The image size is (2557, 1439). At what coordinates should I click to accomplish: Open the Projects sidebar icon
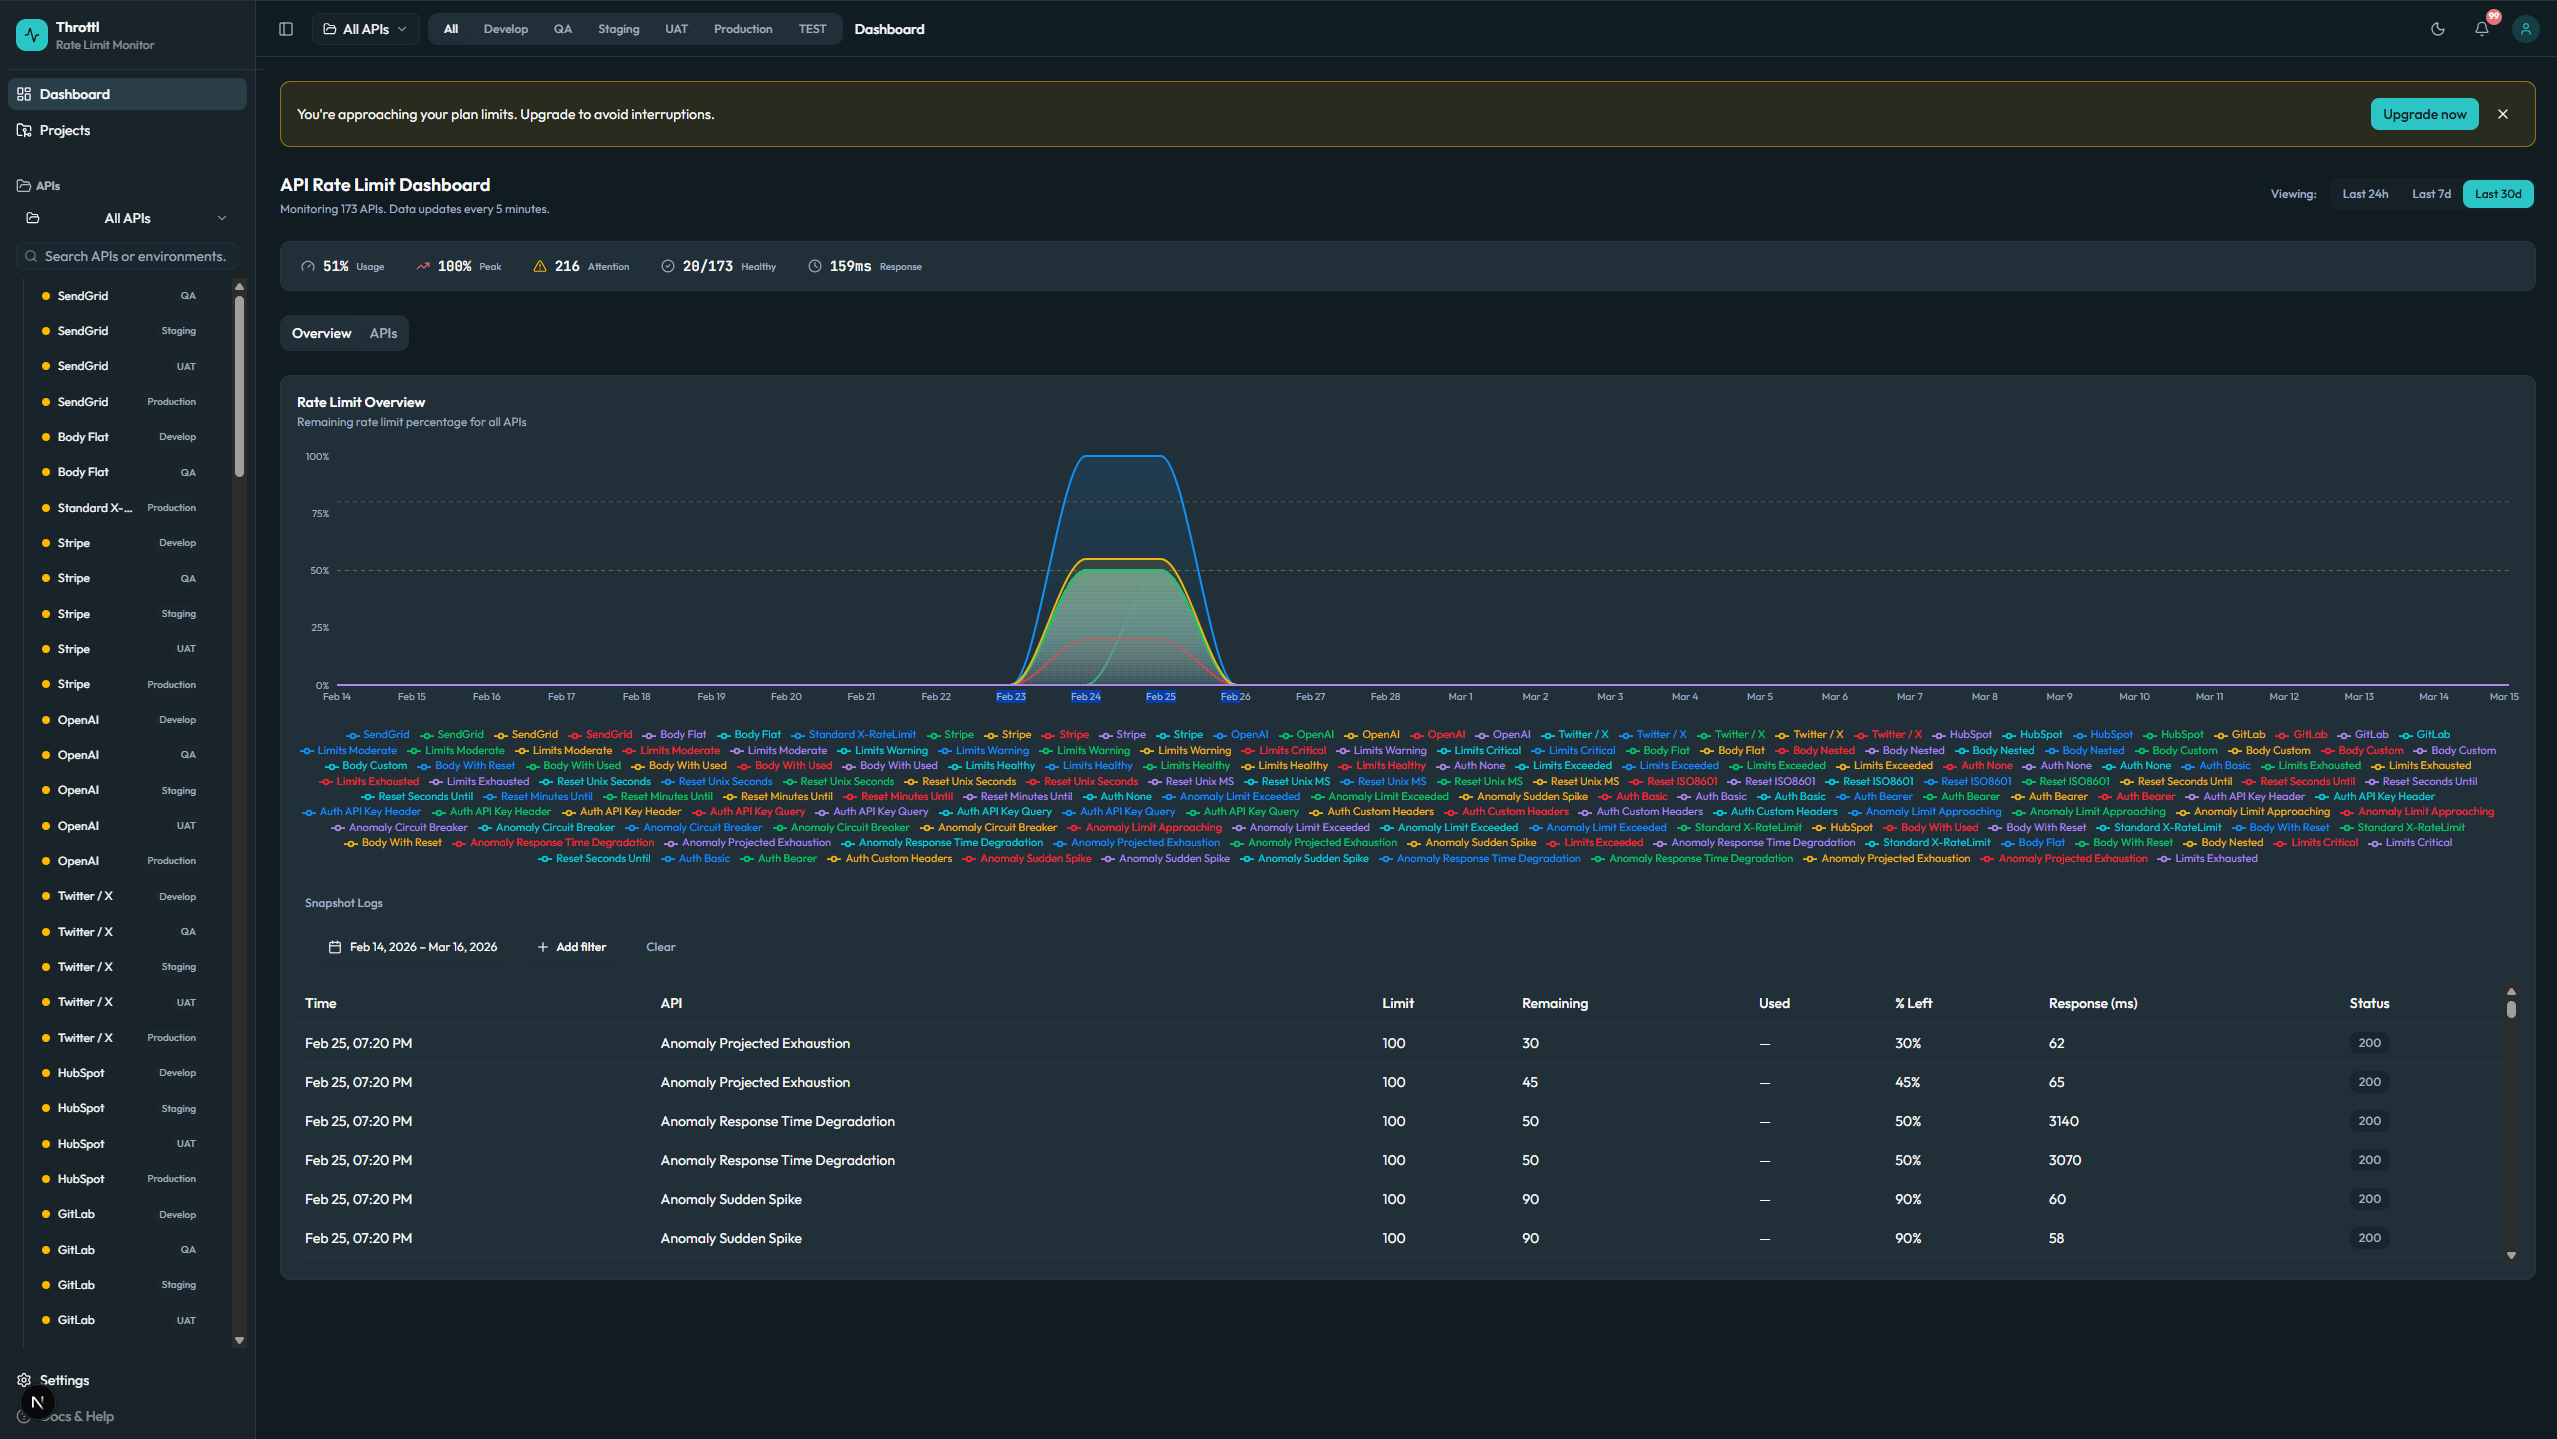24,130
